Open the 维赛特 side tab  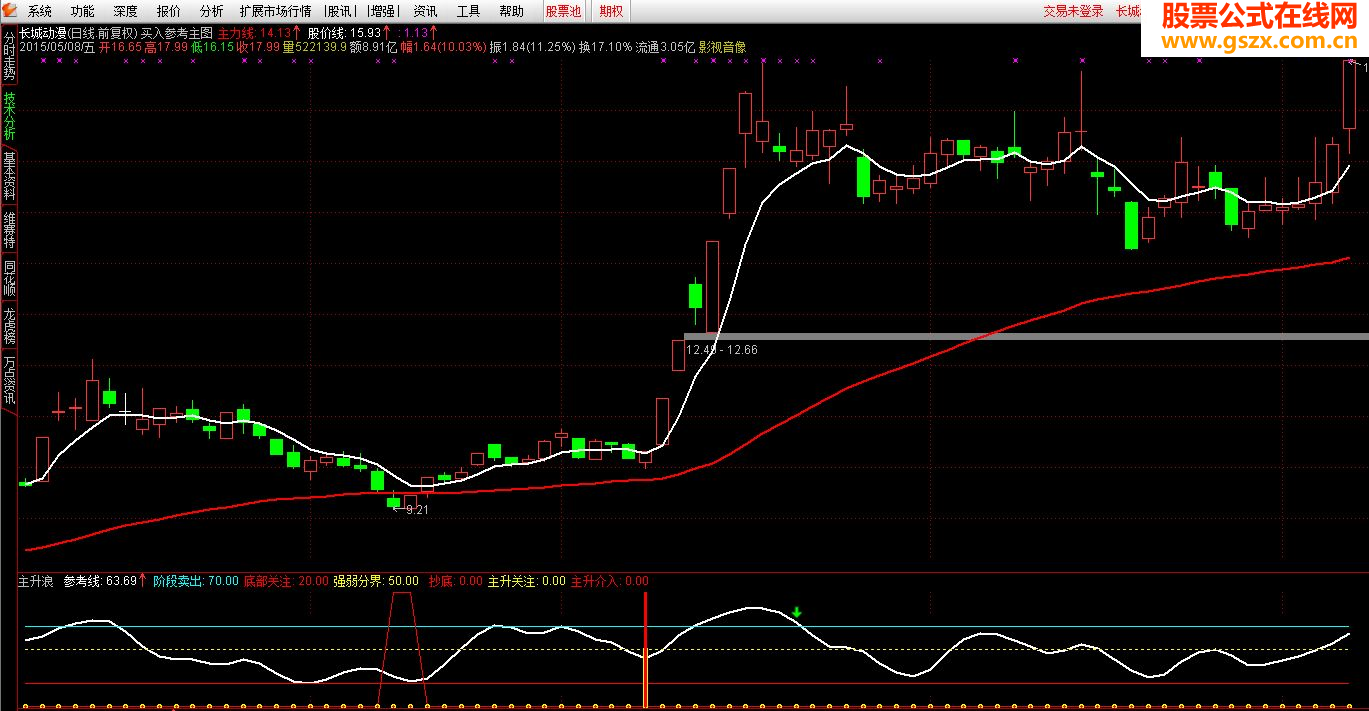point(9,230)
